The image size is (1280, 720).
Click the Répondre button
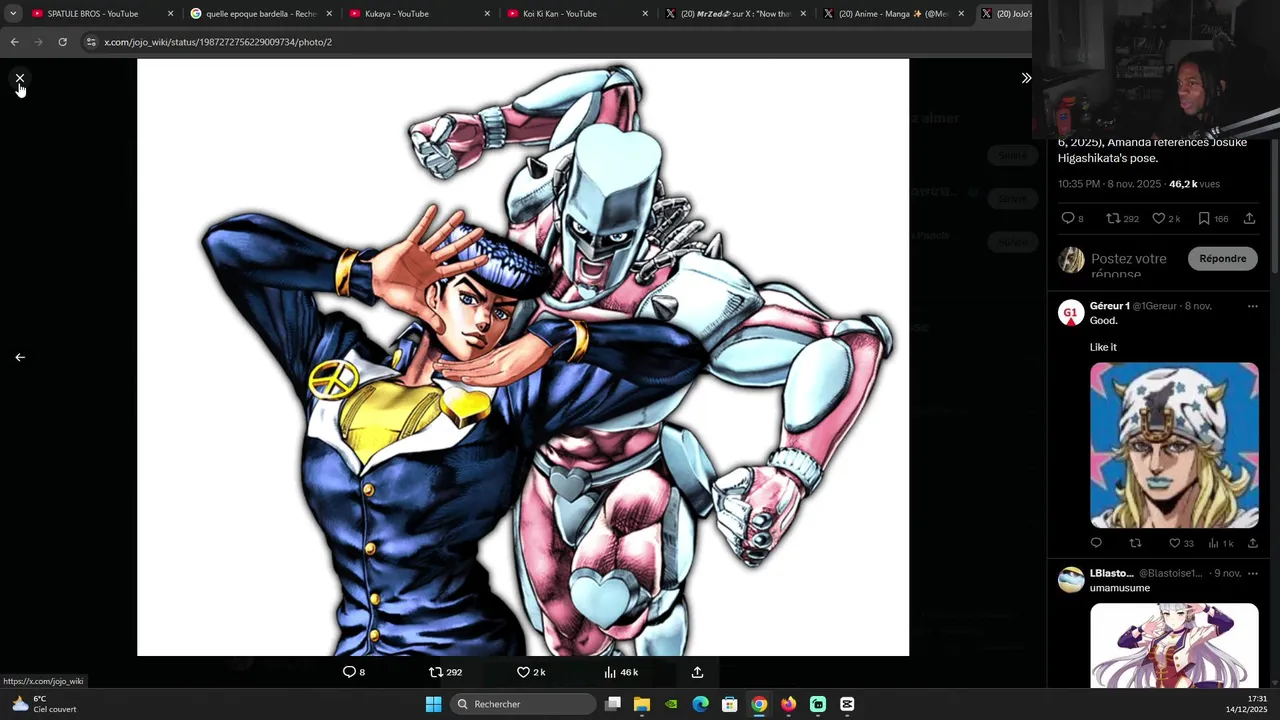pyautogui.click(x=1222, y=258)
